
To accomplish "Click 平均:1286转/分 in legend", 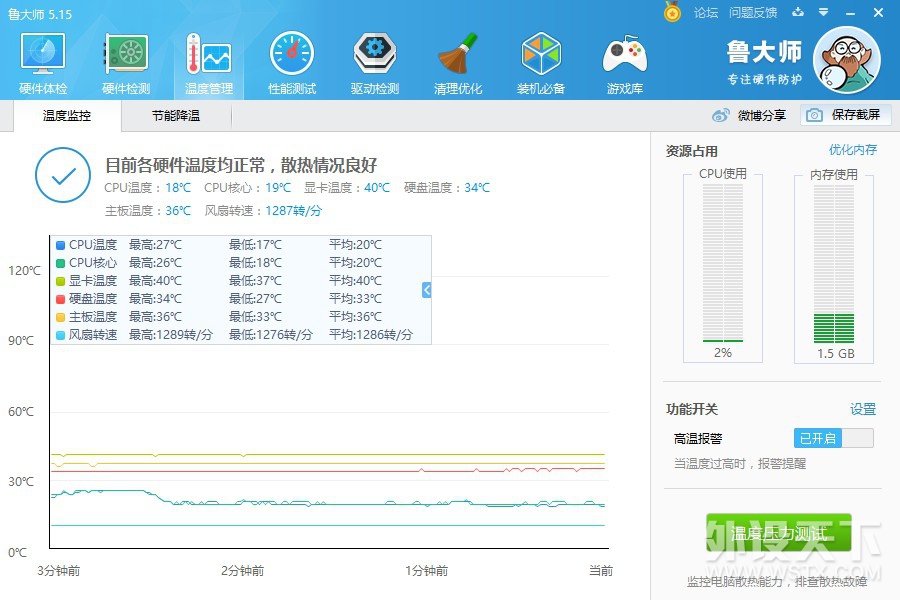I will (x=371, y=335).
